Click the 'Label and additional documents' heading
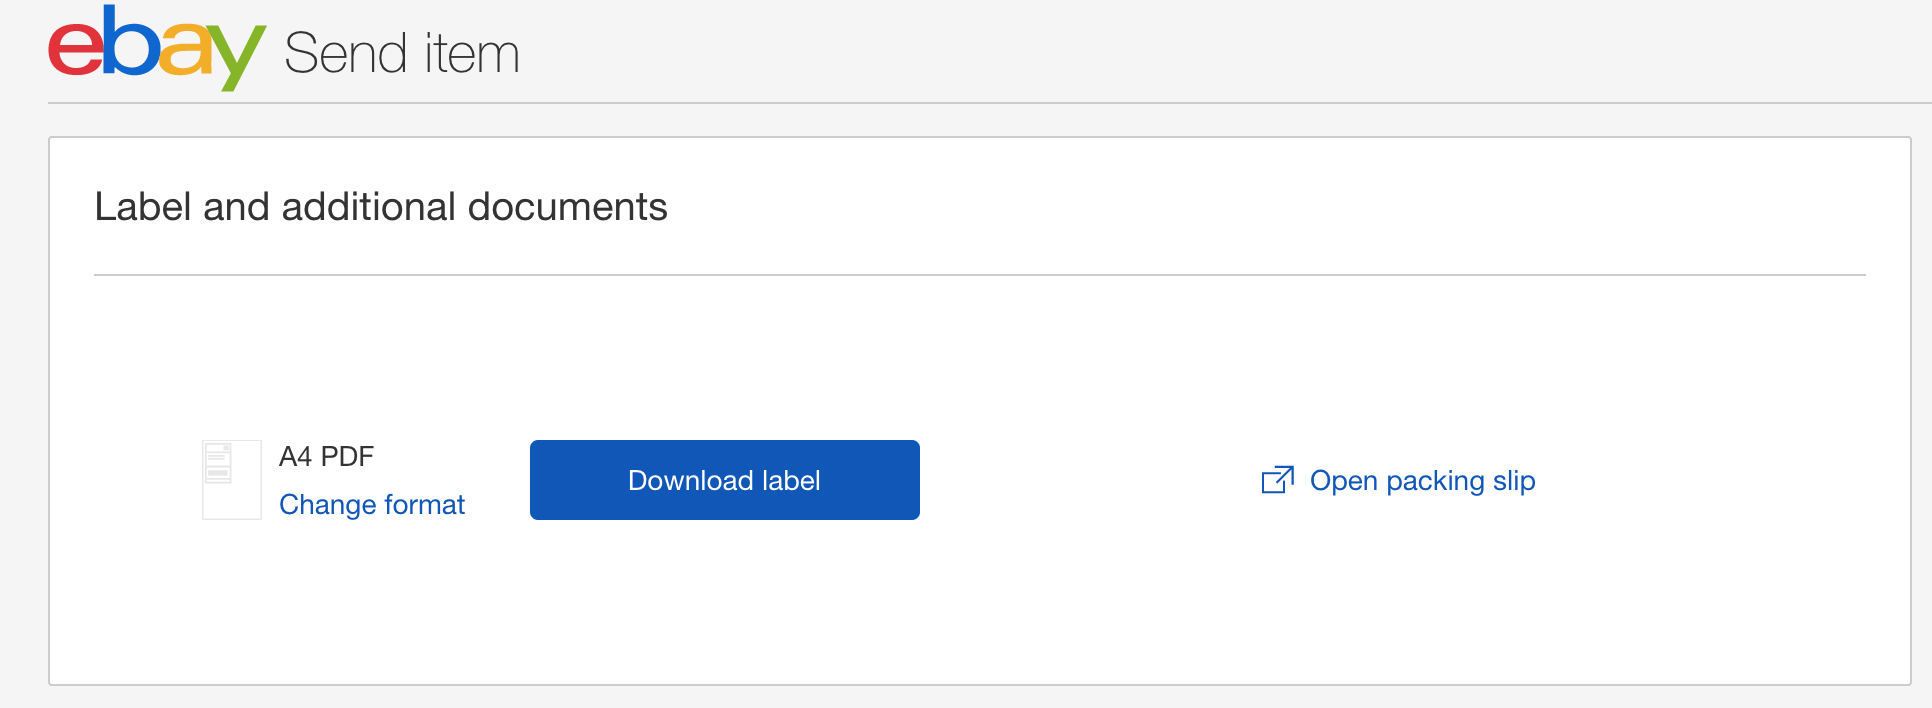Viewport: 1932px width, 708px height. (x=381, y=207)
